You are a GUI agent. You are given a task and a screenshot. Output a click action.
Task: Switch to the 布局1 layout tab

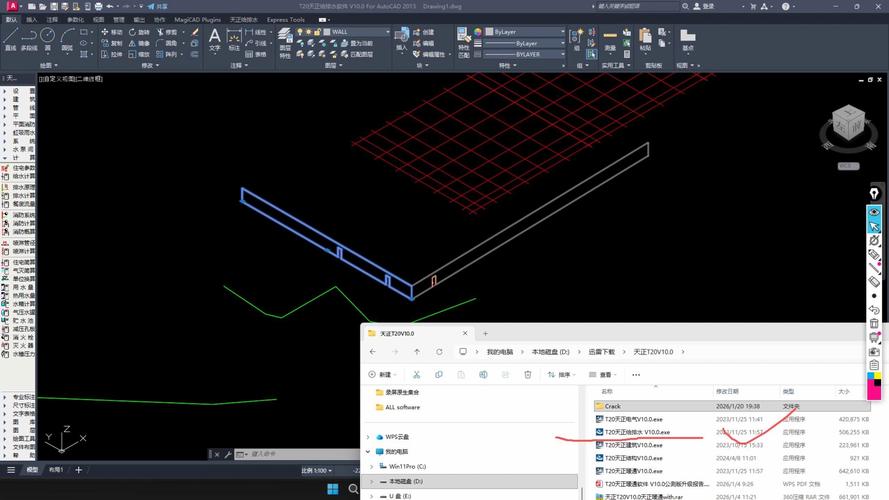[x=56, y=470]
